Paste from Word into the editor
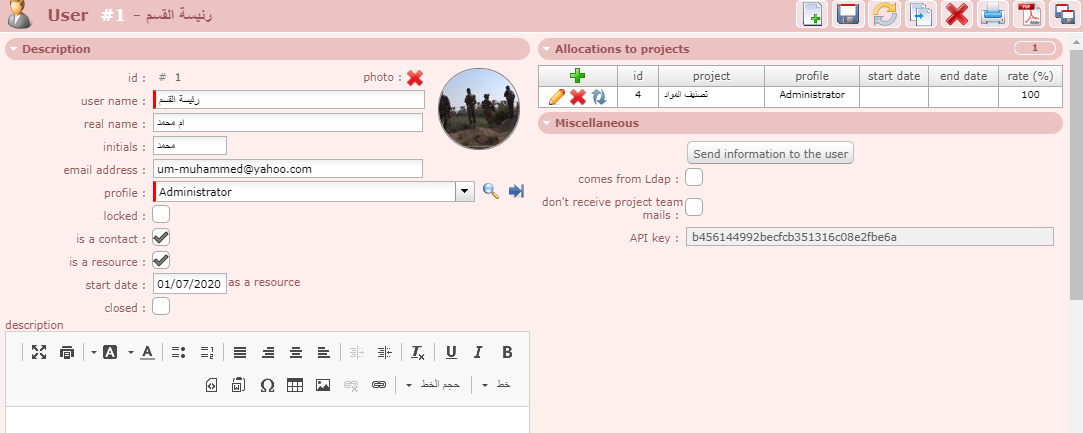The height and width of the screenshot is (433, 1083). 239,385
